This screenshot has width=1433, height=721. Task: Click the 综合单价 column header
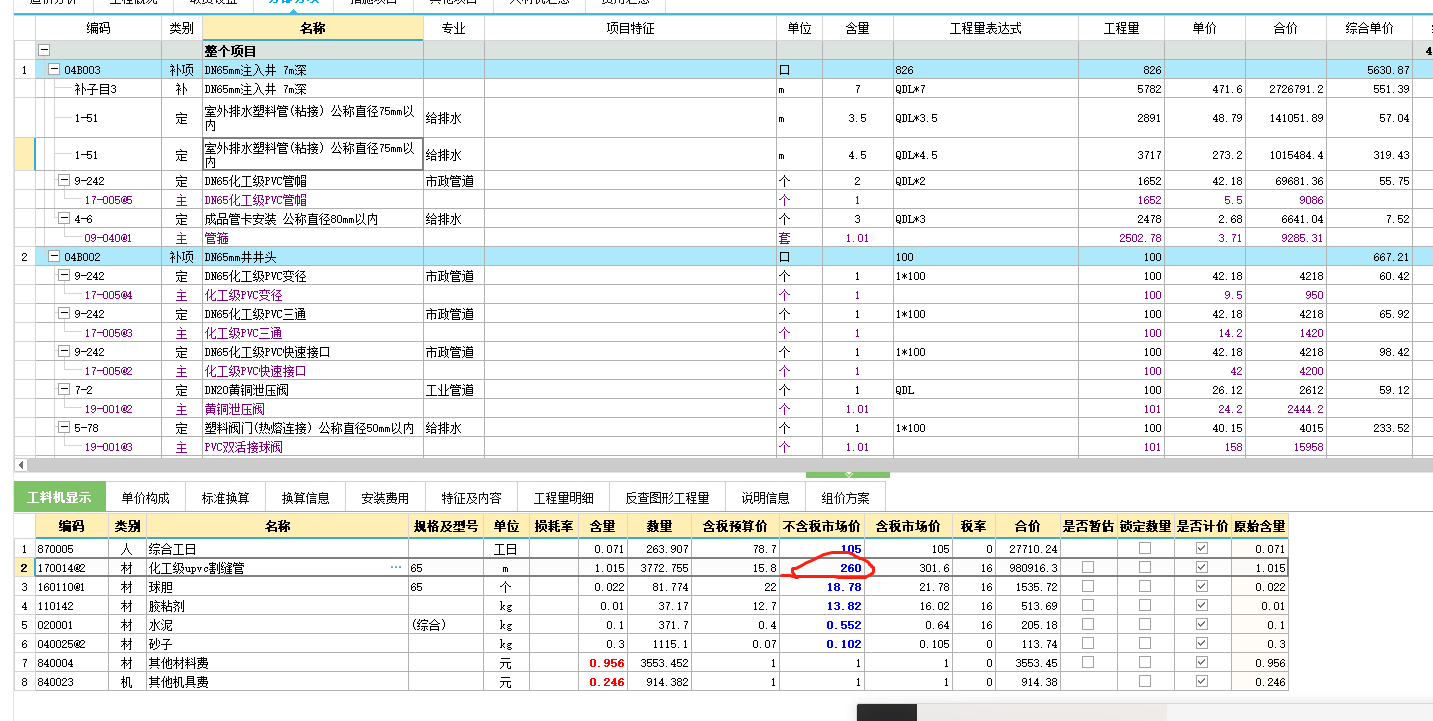1369,29
